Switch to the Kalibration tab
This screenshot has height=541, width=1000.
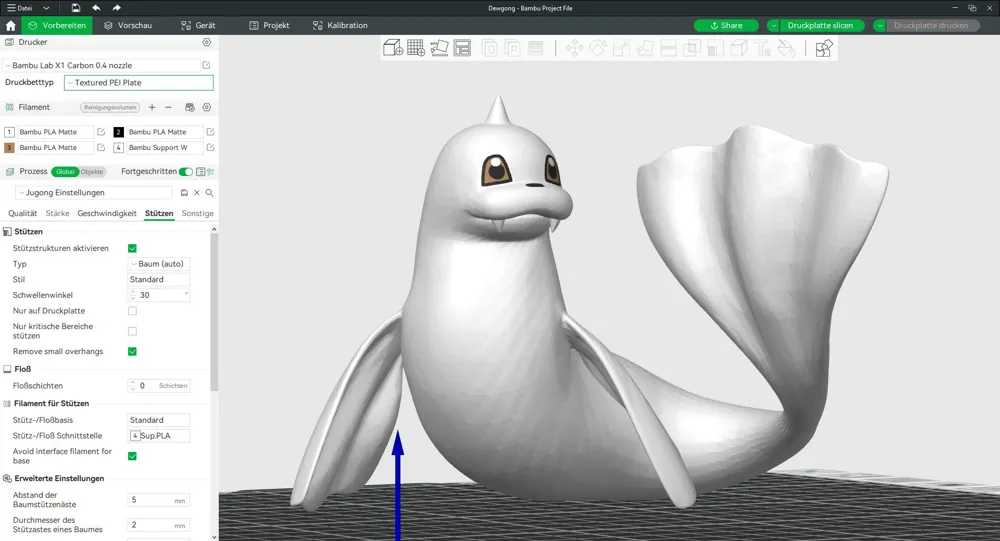(x=340, y=26)
